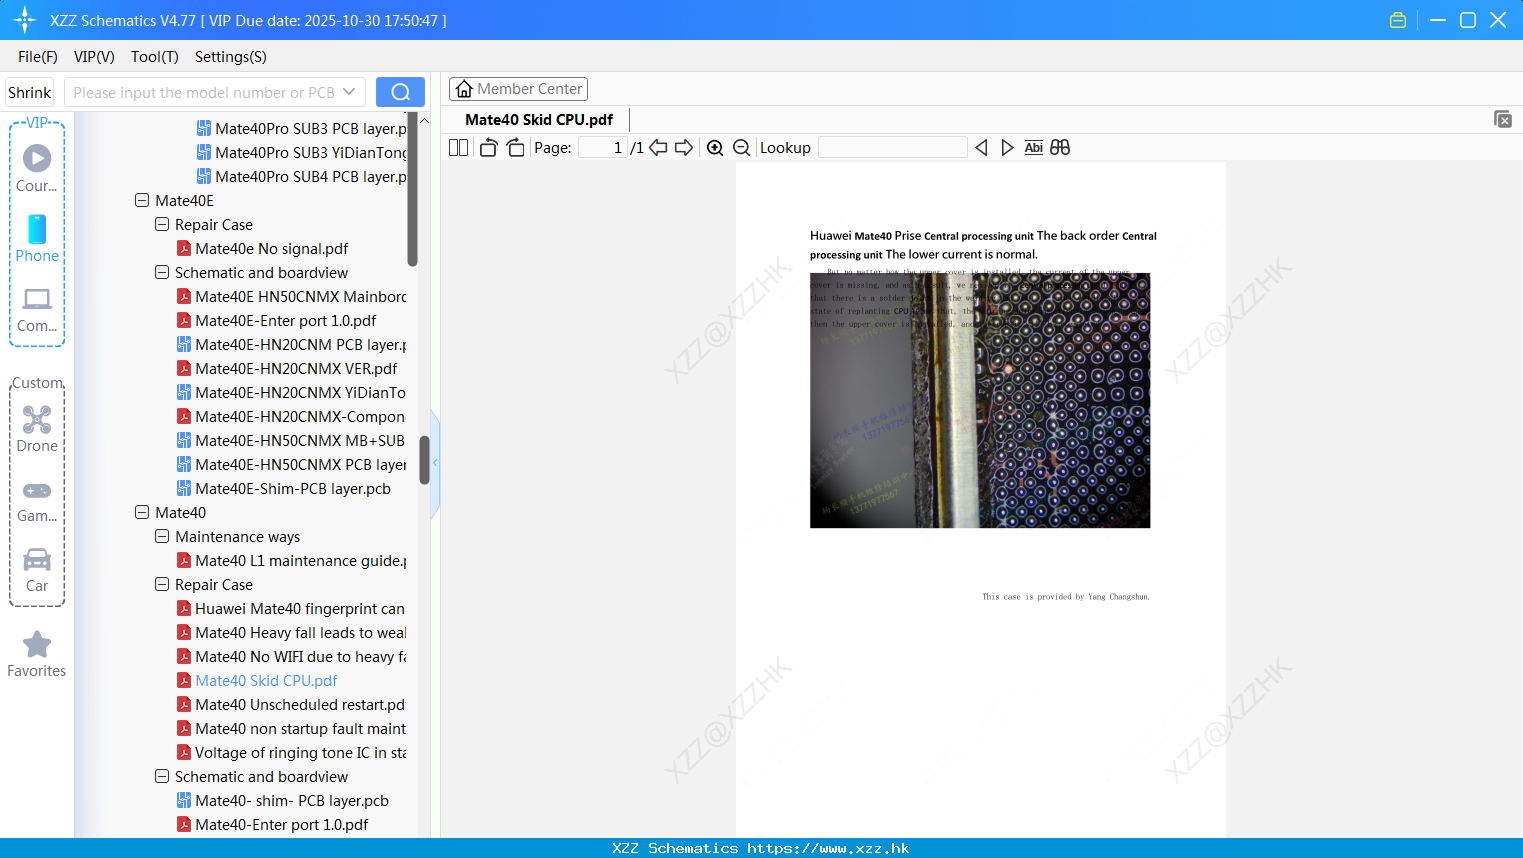Open Mate40e No signal.pdf
1523x858 pixels.
(272, 248)
